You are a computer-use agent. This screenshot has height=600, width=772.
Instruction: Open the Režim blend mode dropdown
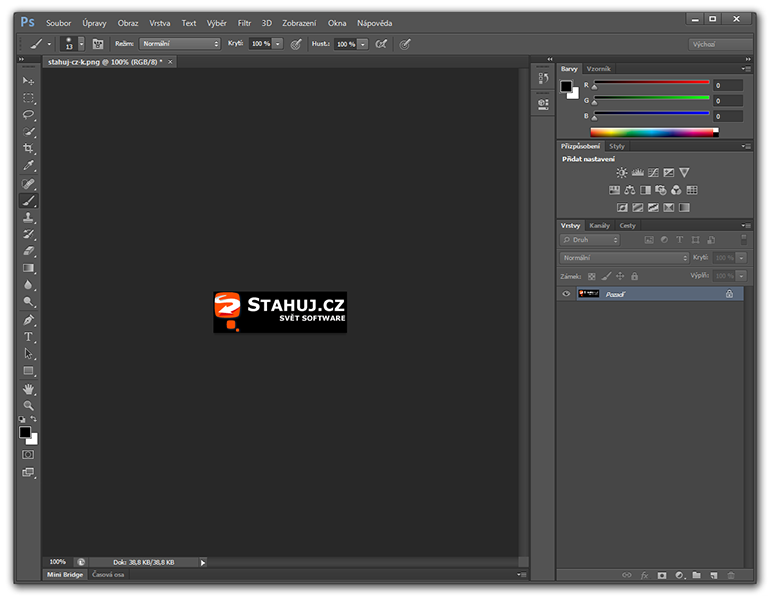tap(180, 44)
